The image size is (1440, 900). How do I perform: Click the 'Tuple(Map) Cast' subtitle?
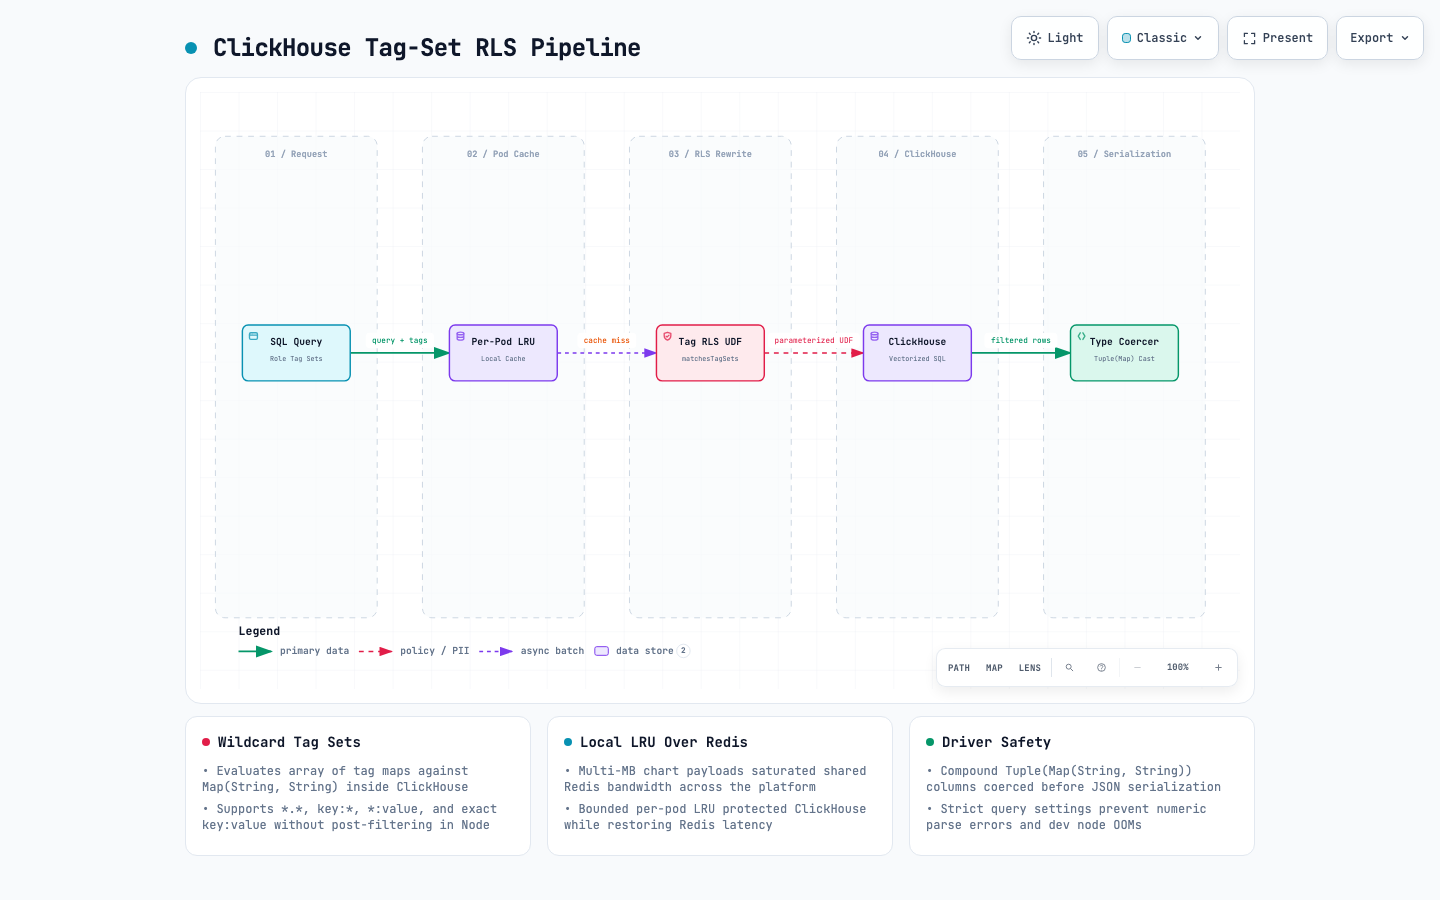(1124, 359)
